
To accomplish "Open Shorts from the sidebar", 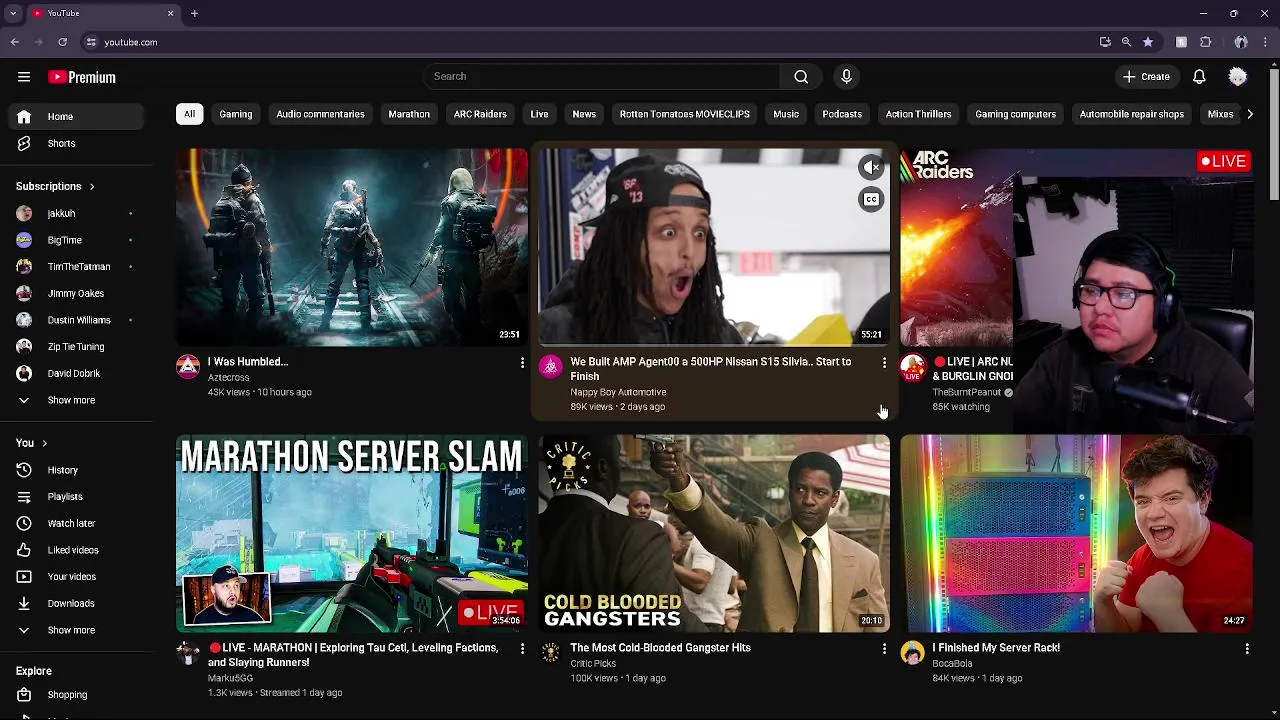I will pyautogui.click(x=76, y=143).
